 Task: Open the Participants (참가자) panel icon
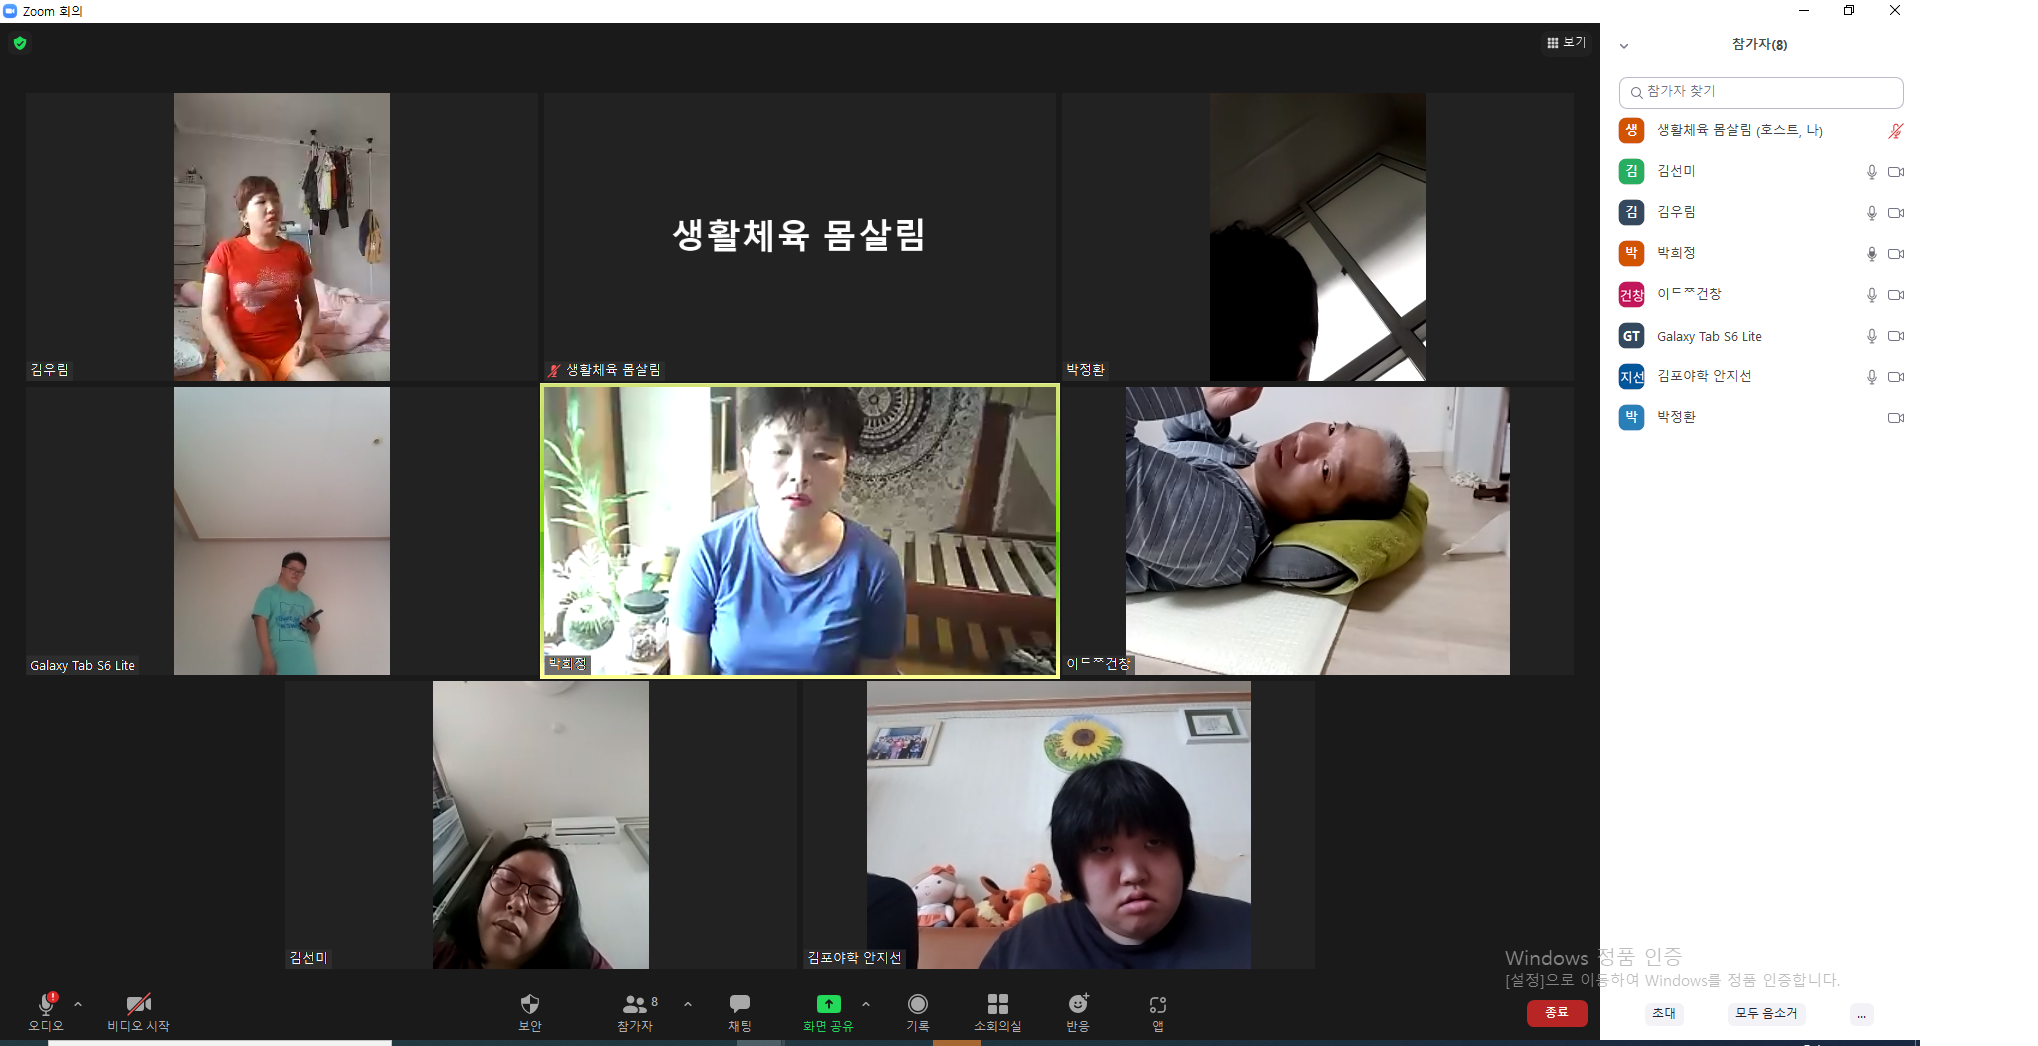tap(636, 1012)
